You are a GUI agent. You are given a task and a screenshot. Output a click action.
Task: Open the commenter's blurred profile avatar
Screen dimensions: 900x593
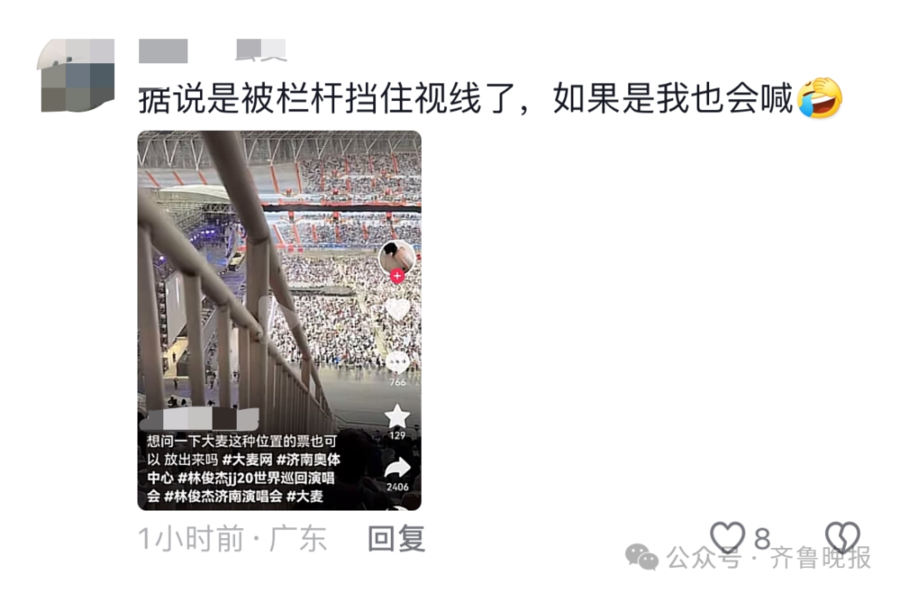pos(77,75)
